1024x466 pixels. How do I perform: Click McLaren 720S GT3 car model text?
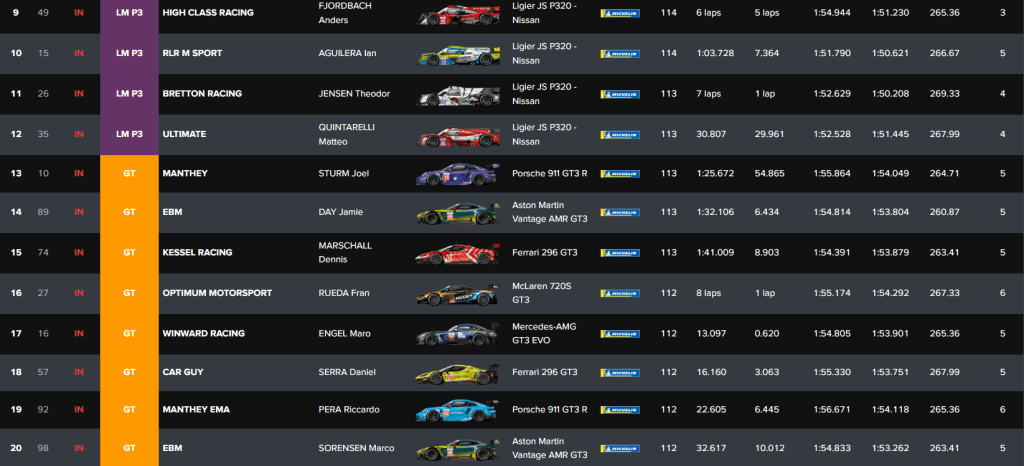540,293
